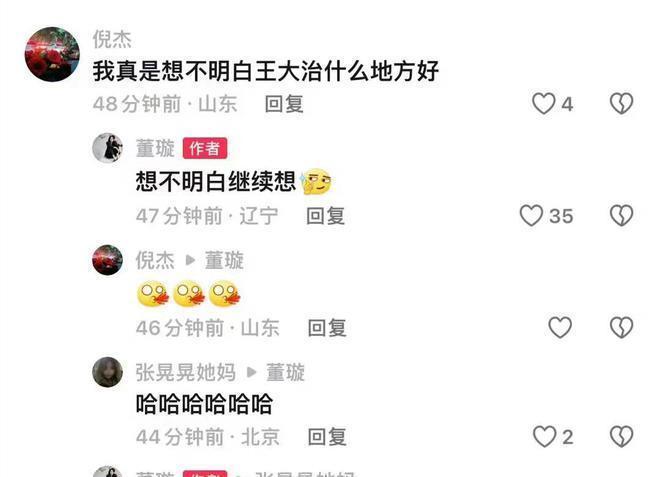Screen dimensions: 660x477
Task: Reply to 倪杰's comment from 48分钟前
Action: click(284, 104)
